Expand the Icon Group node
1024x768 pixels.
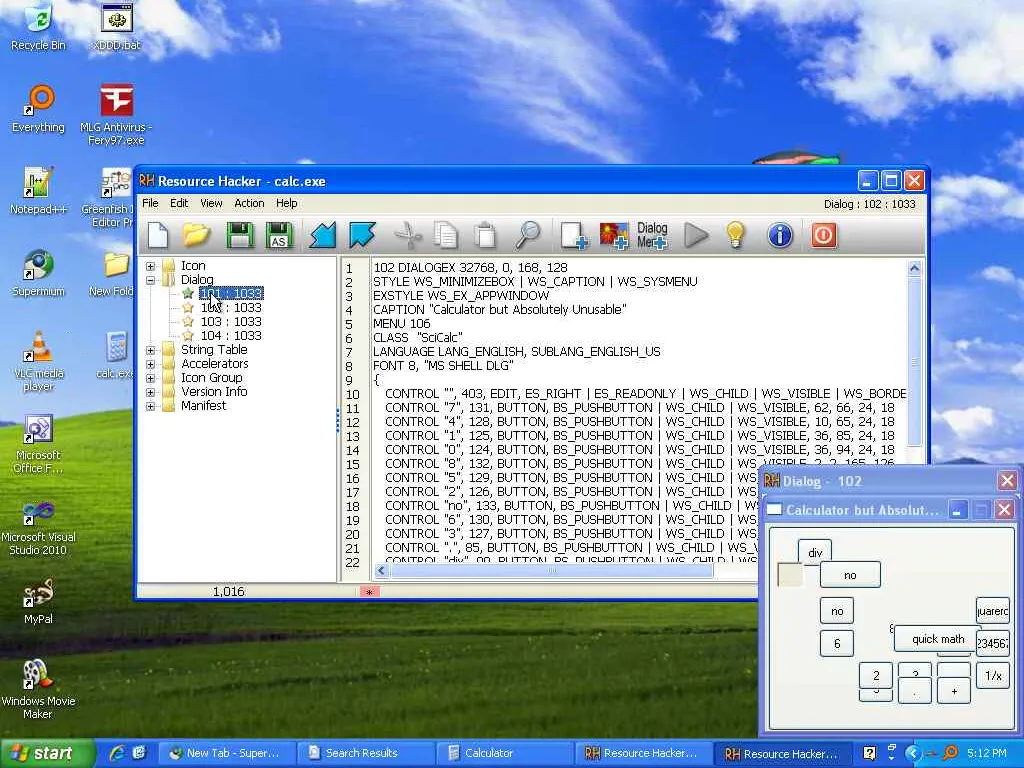point(150,378)
